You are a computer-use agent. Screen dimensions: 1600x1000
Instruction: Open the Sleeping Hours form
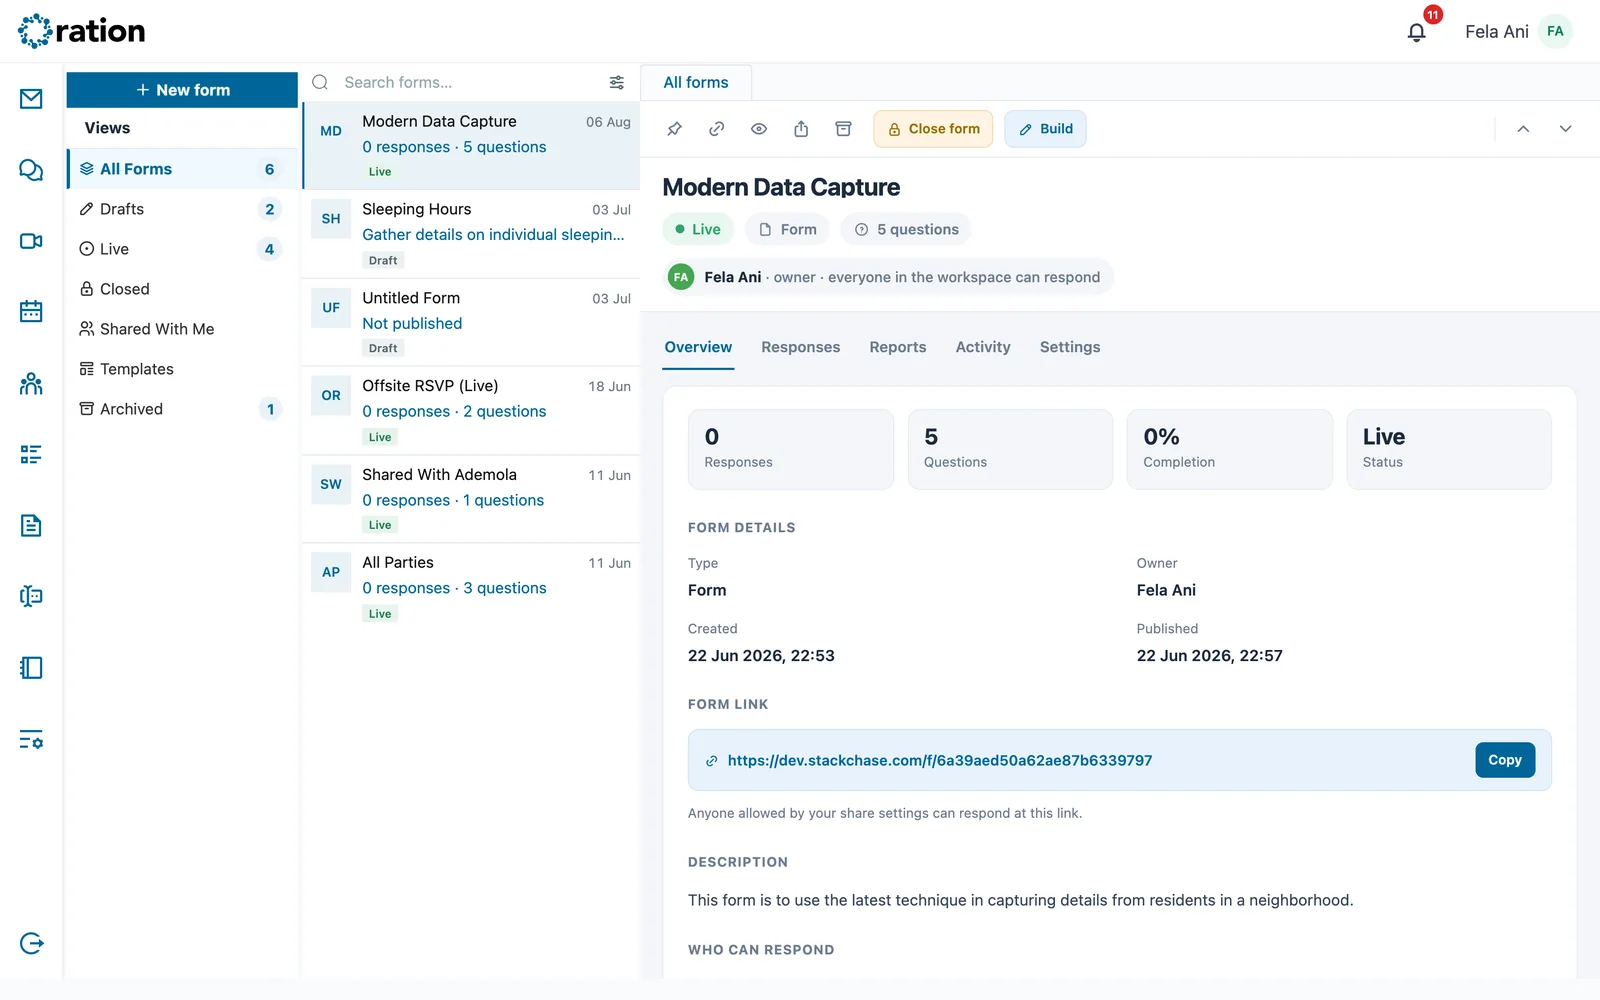(471, 234)
